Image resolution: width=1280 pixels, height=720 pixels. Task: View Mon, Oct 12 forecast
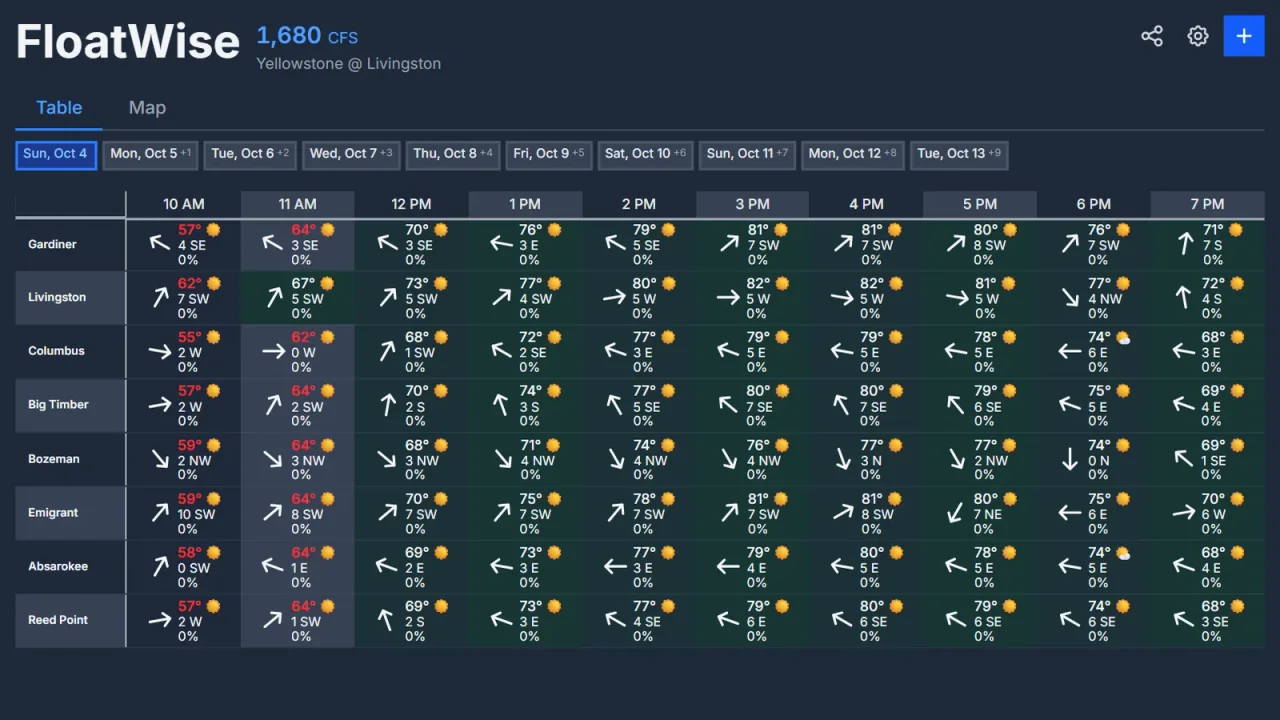852,154
